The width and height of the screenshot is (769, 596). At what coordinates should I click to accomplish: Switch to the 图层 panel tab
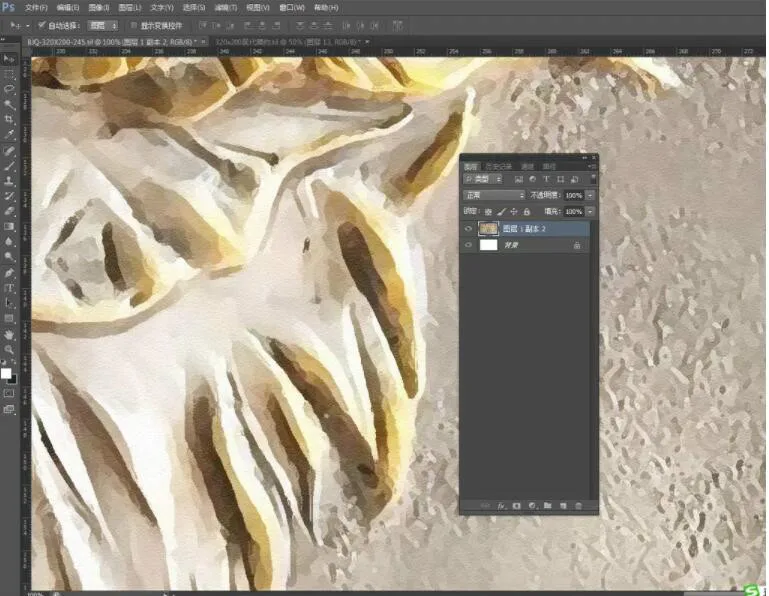click(471, 167)
